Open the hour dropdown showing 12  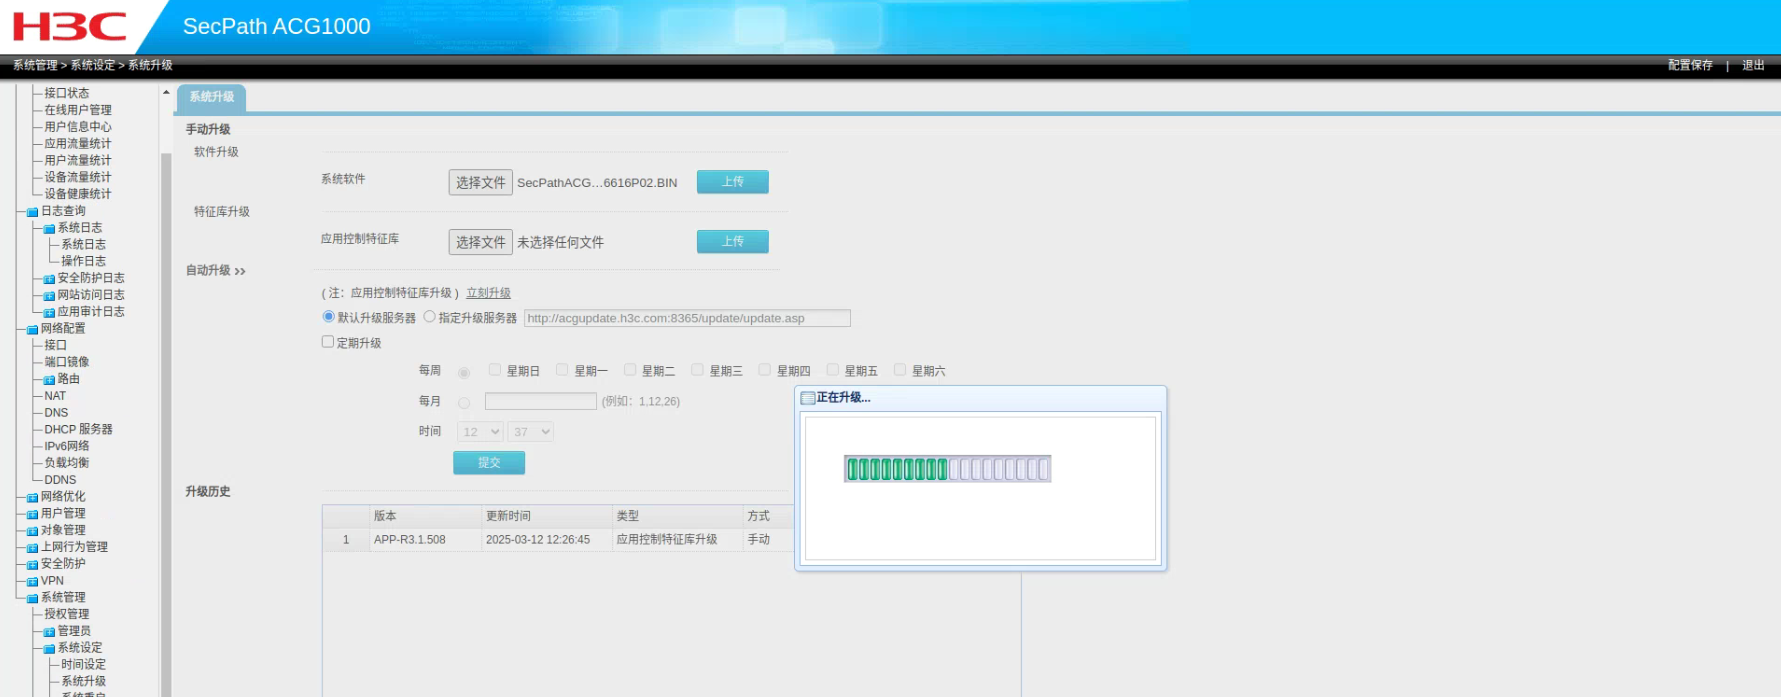pos(480,432)
